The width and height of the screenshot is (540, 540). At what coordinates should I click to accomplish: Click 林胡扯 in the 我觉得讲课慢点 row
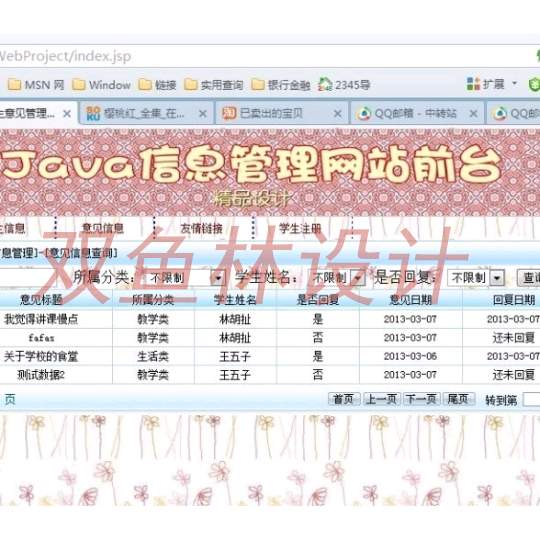click(235, 319)
